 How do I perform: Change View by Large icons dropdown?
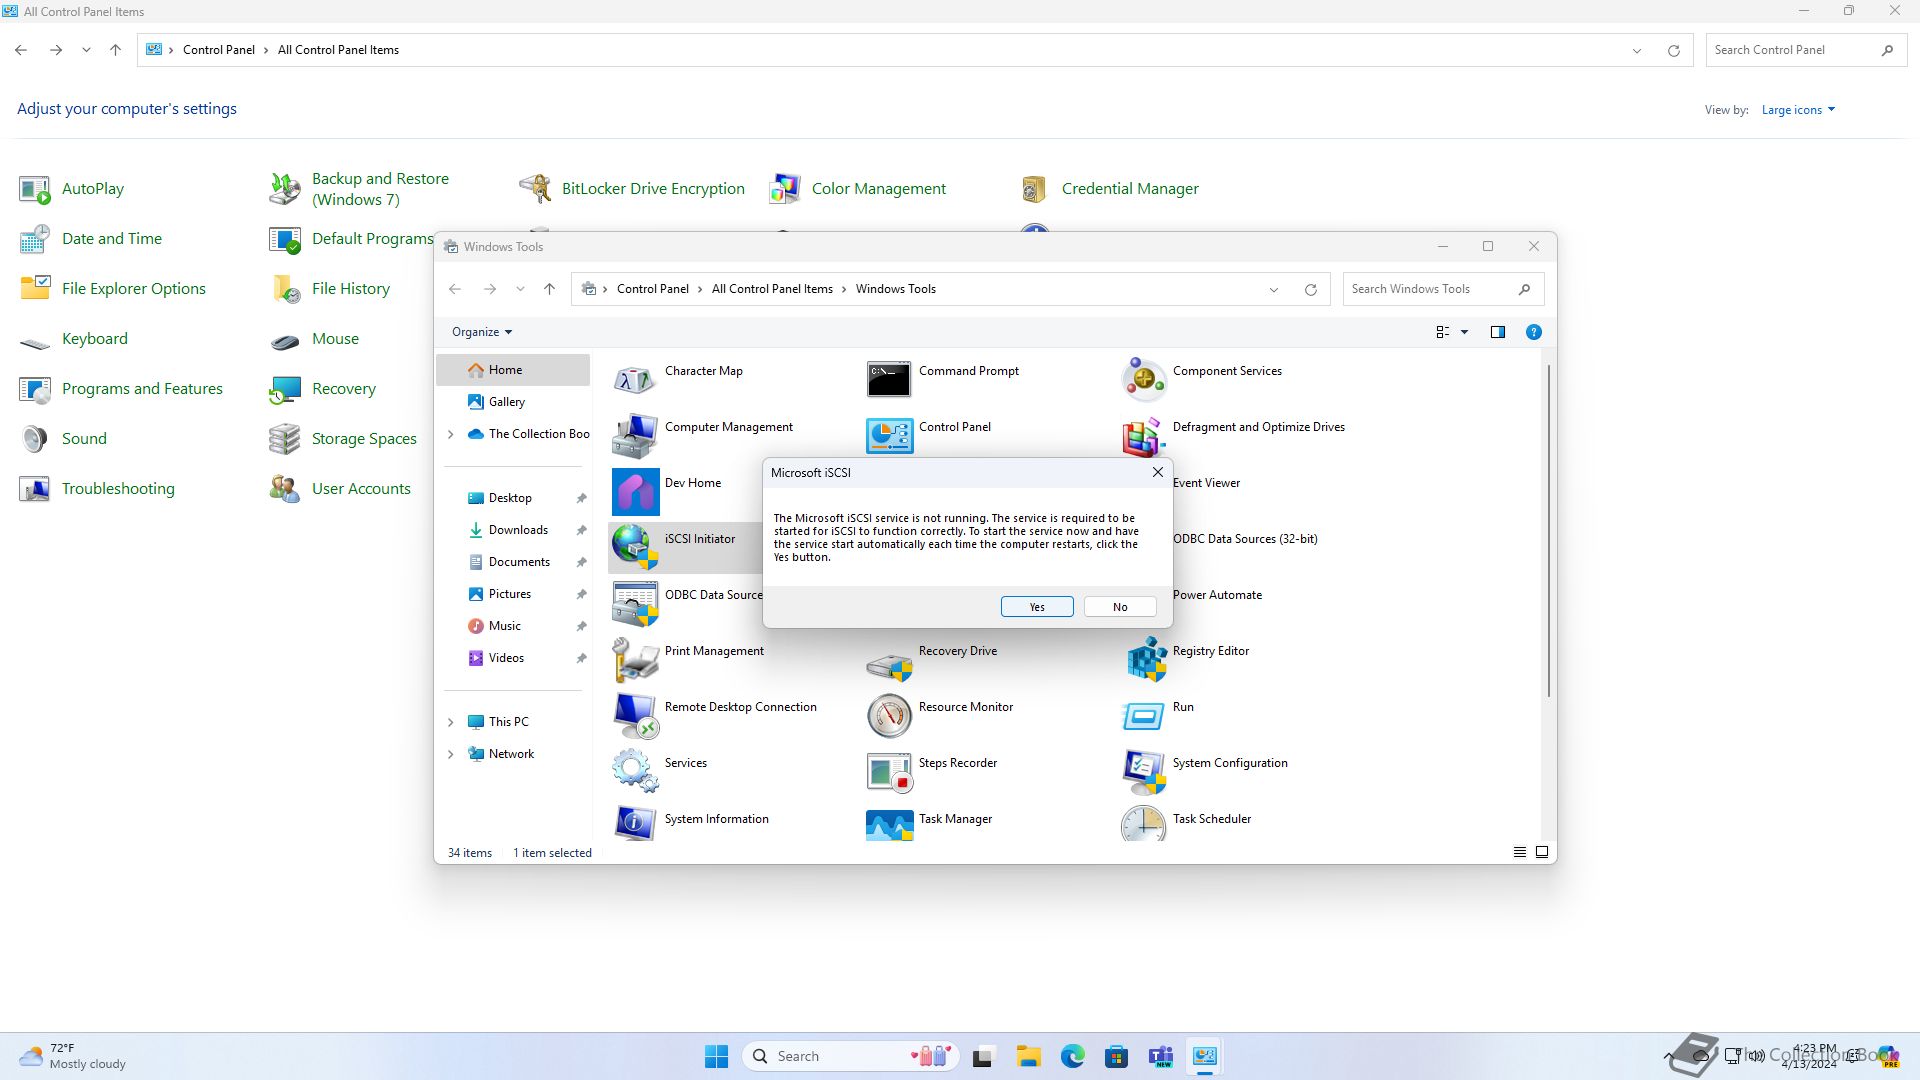[1798, 110]
